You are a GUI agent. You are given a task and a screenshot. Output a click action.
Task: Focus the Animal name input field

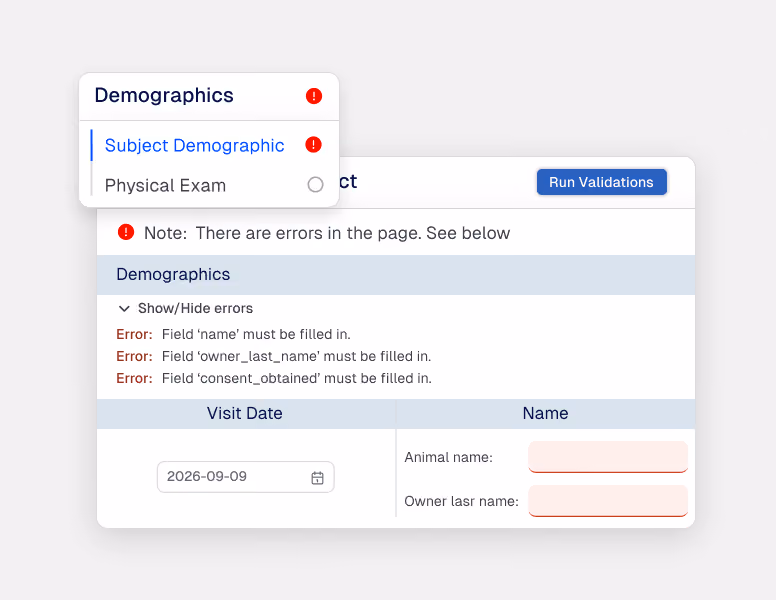pyautogui.click(x=608, y=456)
